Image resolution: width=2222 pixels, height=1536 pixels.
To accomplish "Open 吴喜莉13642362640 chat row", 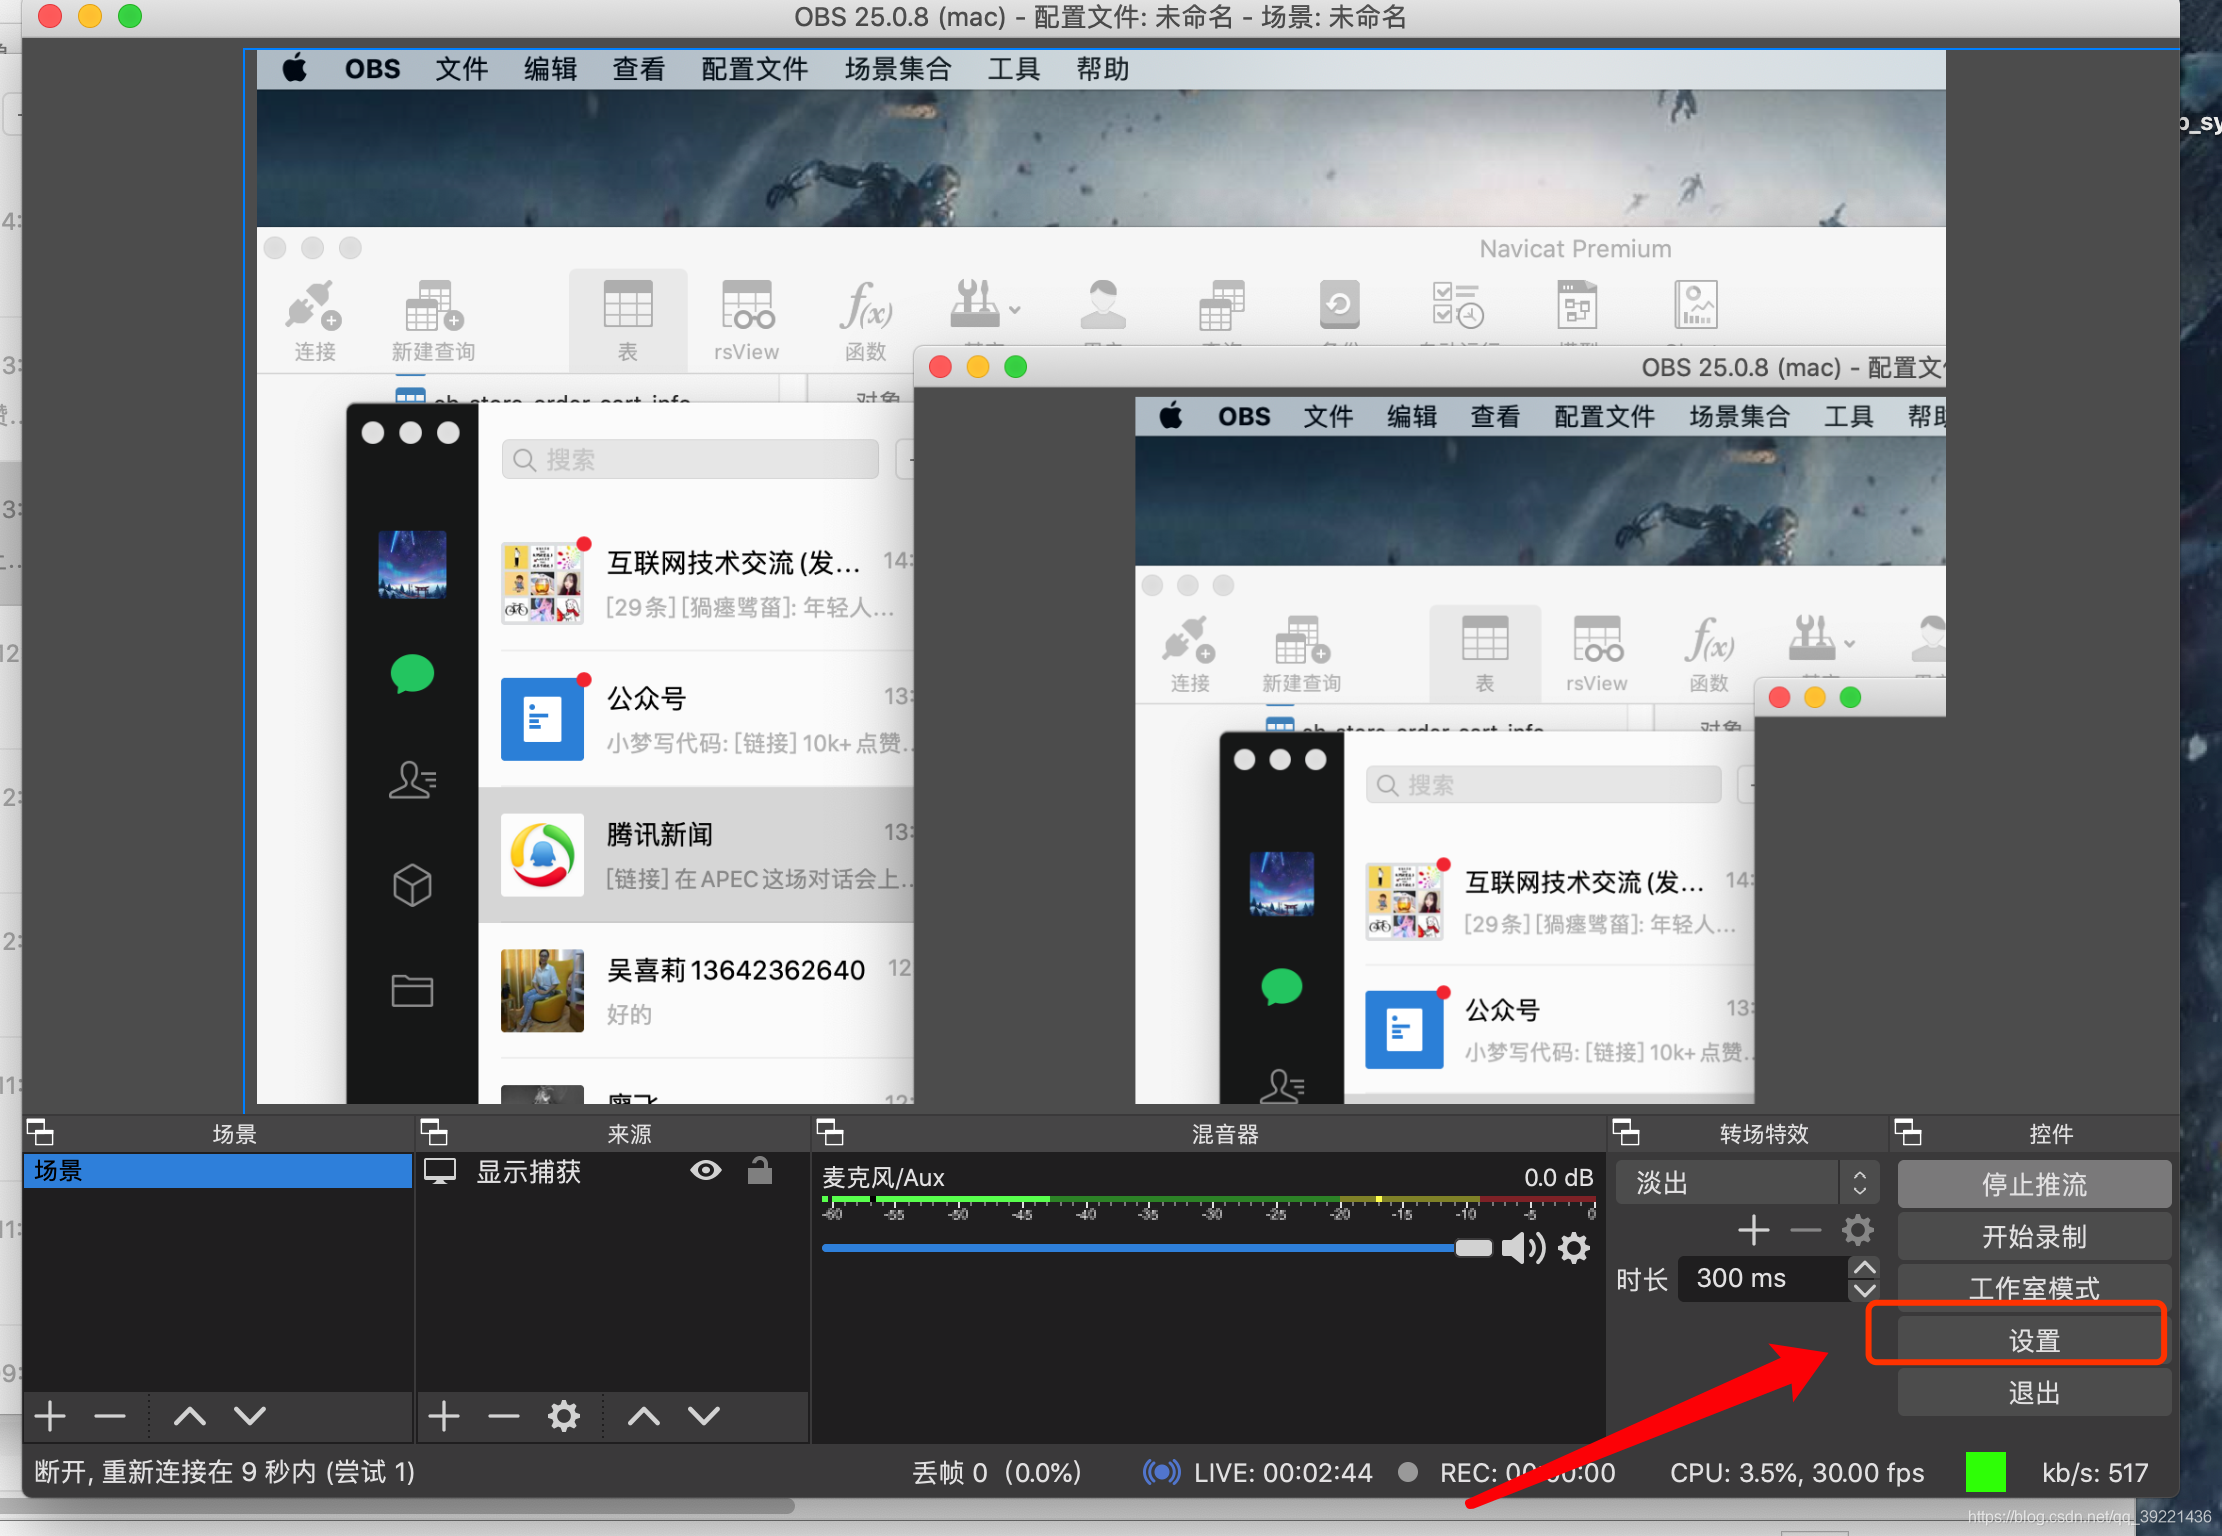I will (x=698, y=990).
